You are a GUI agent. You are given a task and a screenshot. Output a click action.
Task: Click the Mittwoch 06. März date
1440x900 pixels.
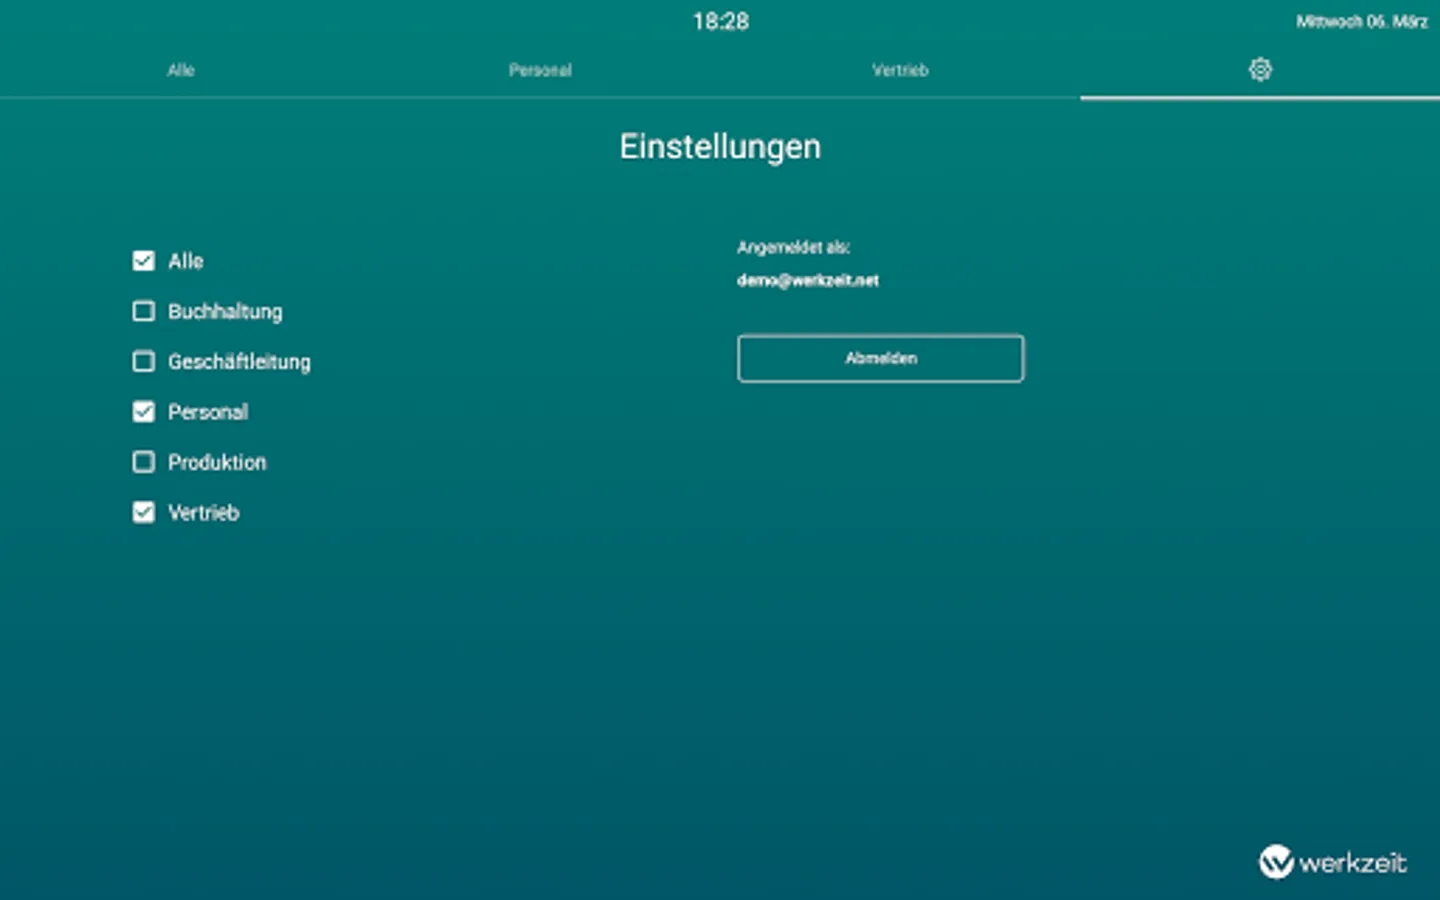[1362, 21]
